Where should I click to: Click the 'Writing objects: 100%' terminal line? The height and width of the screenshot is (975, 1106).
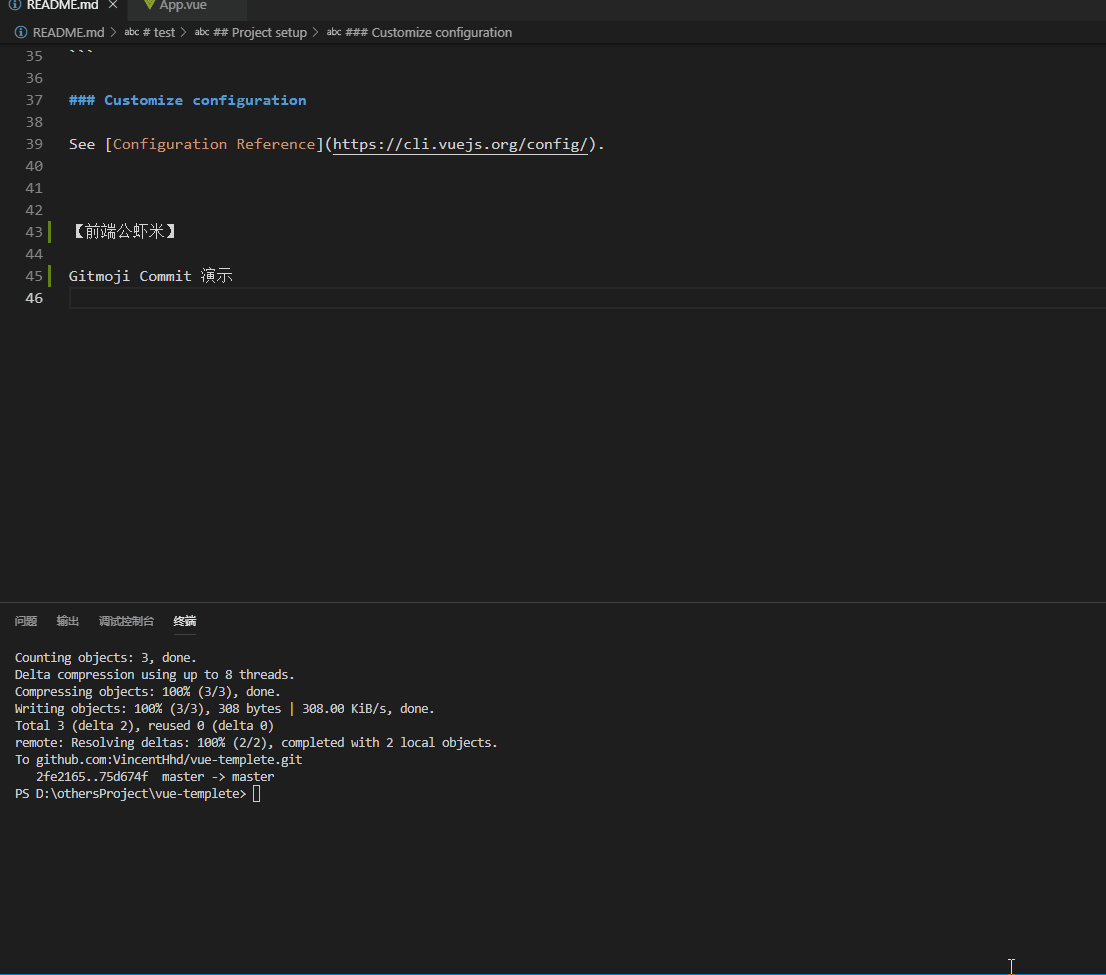click(224, 708)
